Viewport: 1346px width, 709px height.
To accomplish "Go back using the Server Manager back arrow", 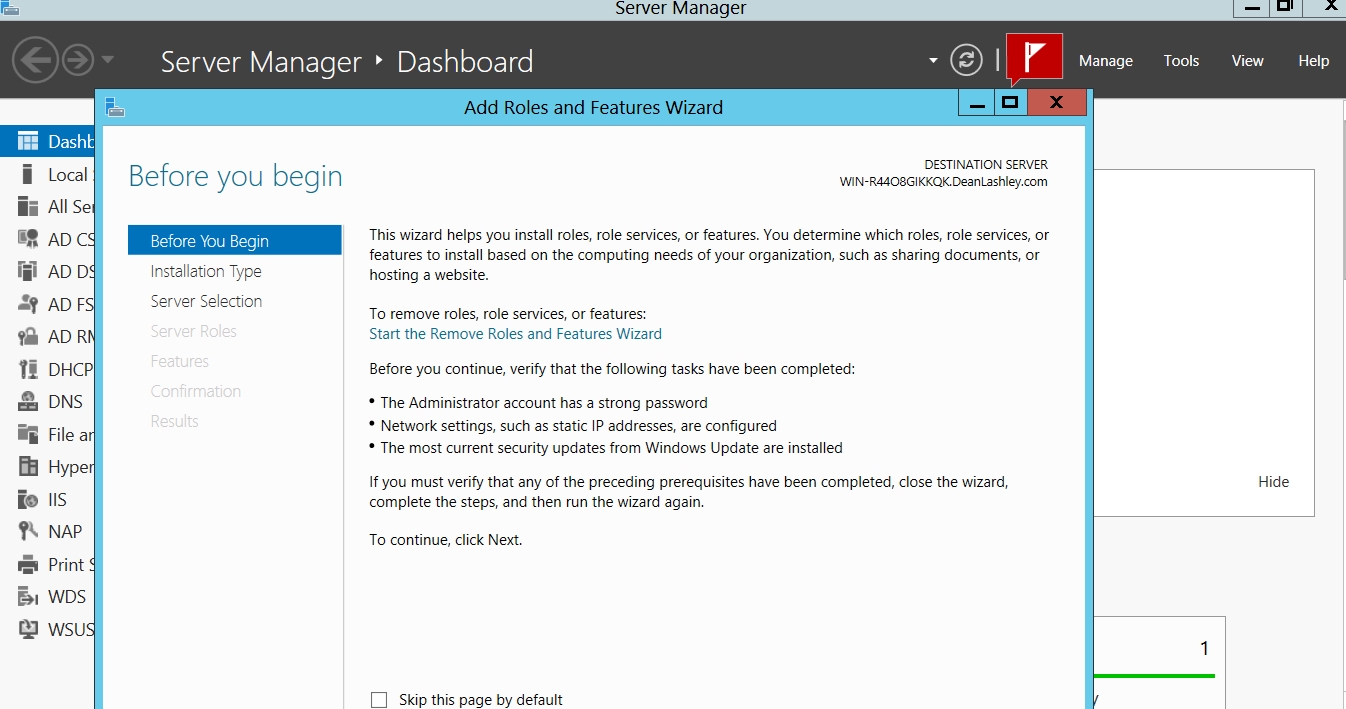I will click(x=35, y=60).
